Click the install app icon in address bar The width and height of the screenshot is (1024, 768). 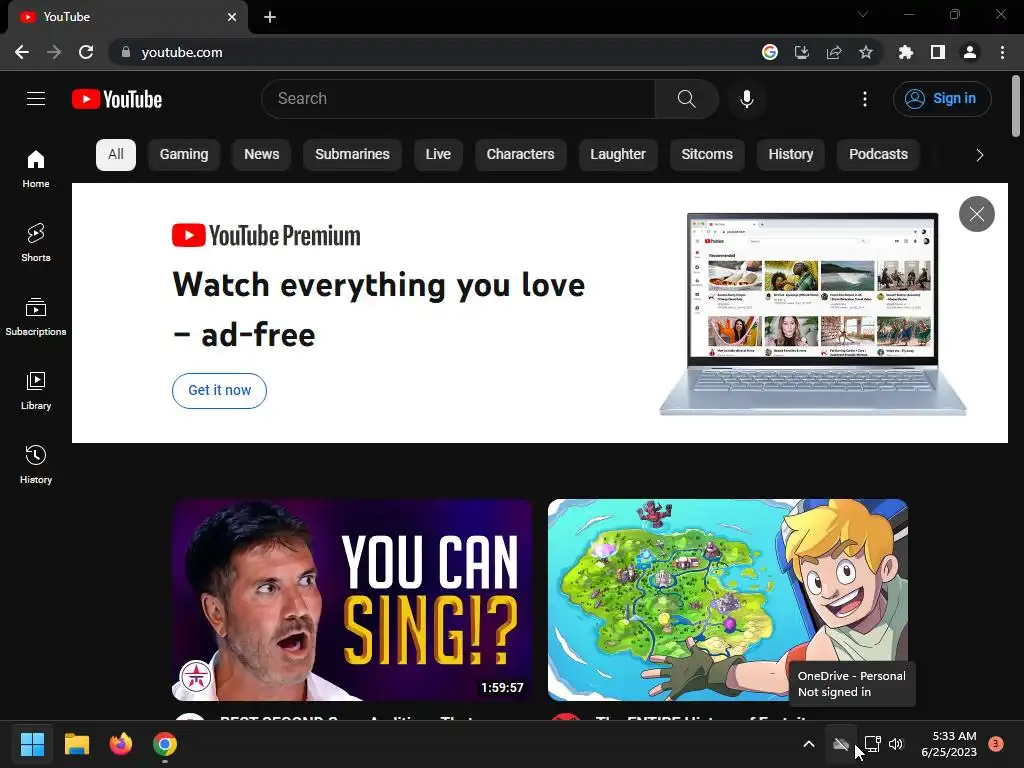[802, 52]
